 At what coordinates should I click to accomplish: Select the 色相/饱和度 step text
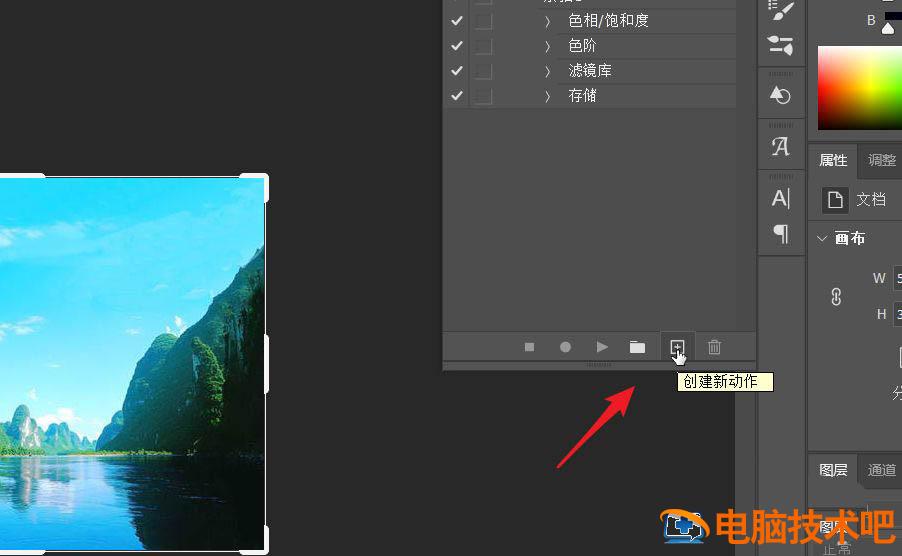click(609, 21)
